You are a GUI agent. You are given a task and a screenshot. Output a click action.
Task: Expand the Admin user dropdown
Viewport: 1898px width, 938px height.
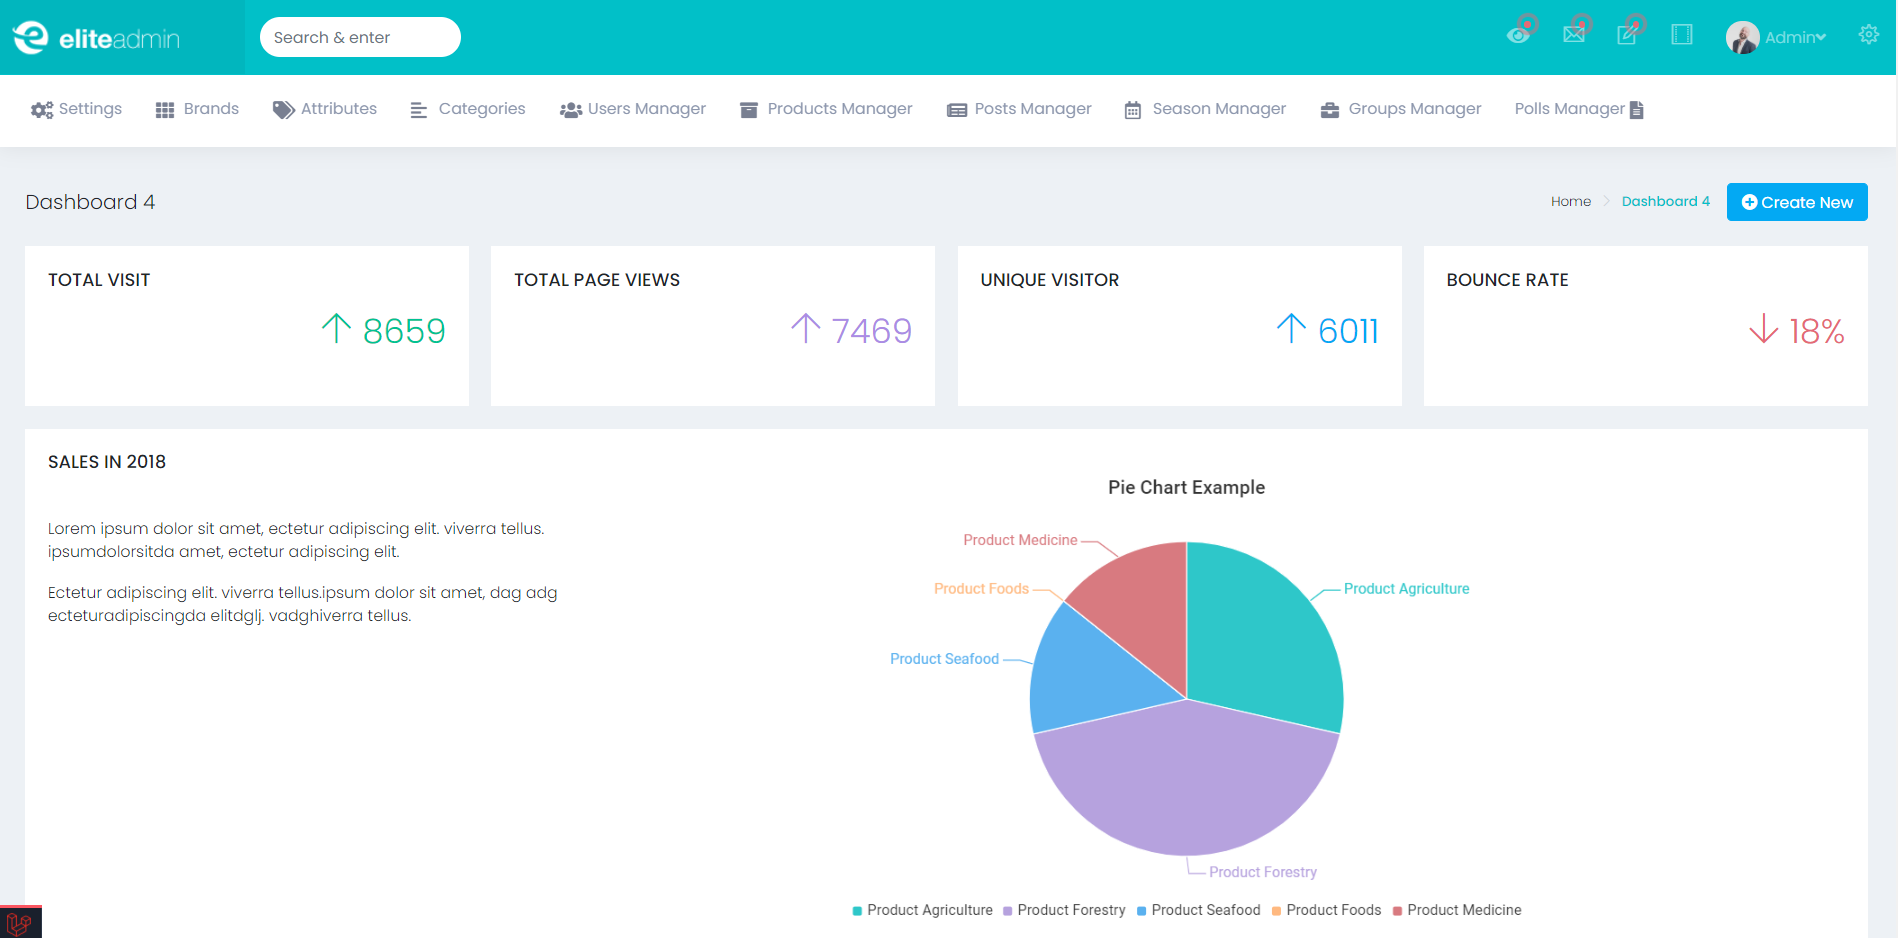click(x=1796, y=38)
